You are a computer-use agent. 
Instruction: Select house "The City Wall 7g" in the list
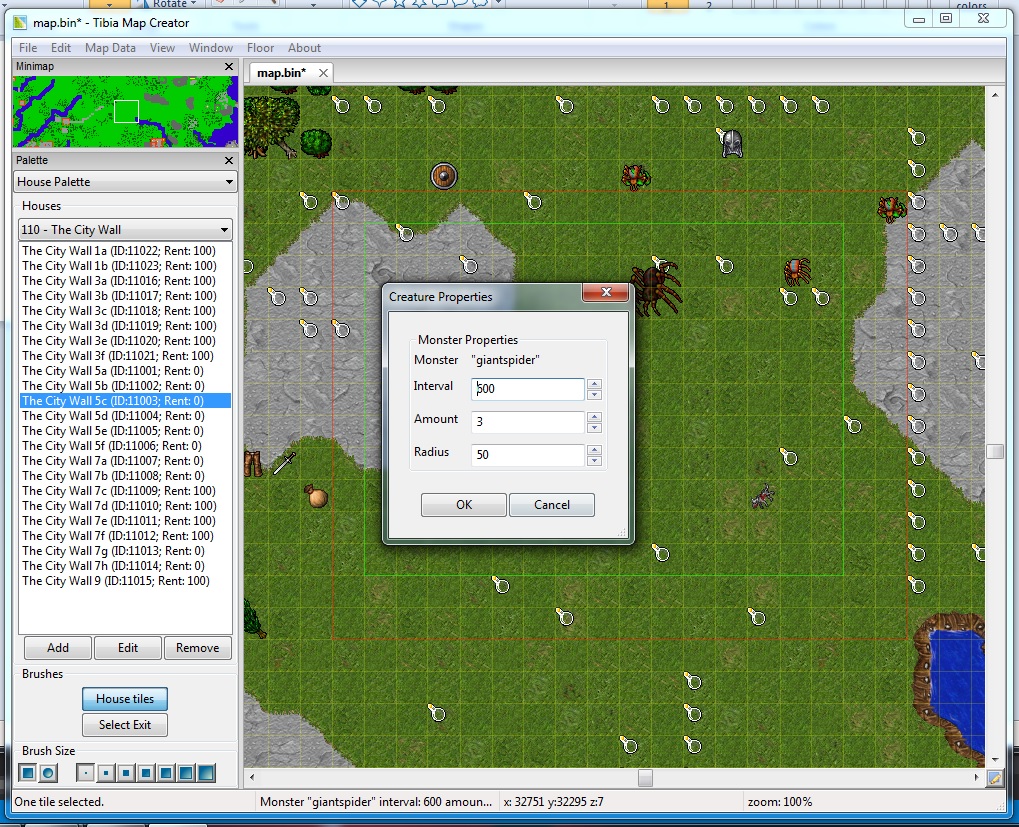[x=125, y=551]
